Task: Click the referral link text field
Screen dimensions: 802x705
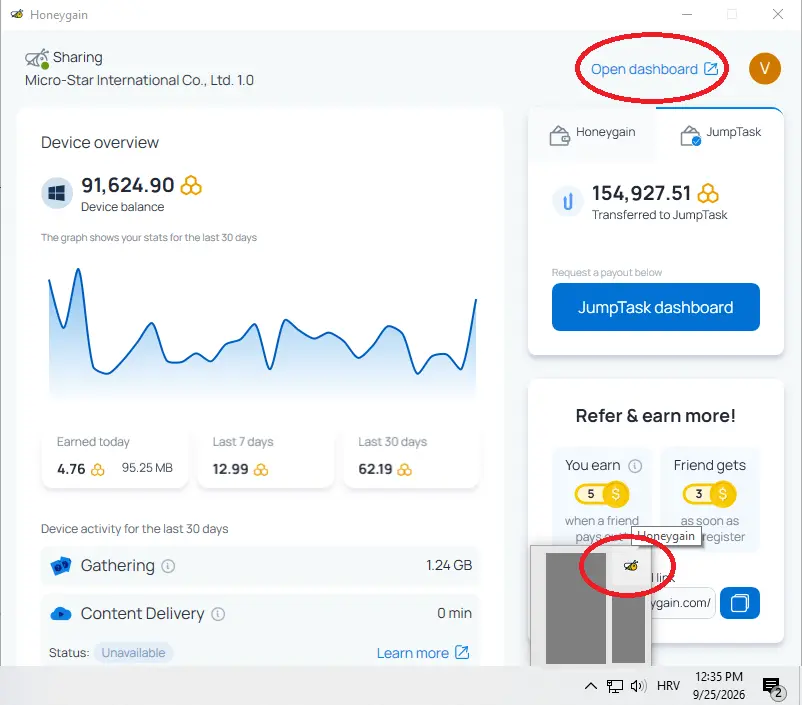Action: coord(682,603)
